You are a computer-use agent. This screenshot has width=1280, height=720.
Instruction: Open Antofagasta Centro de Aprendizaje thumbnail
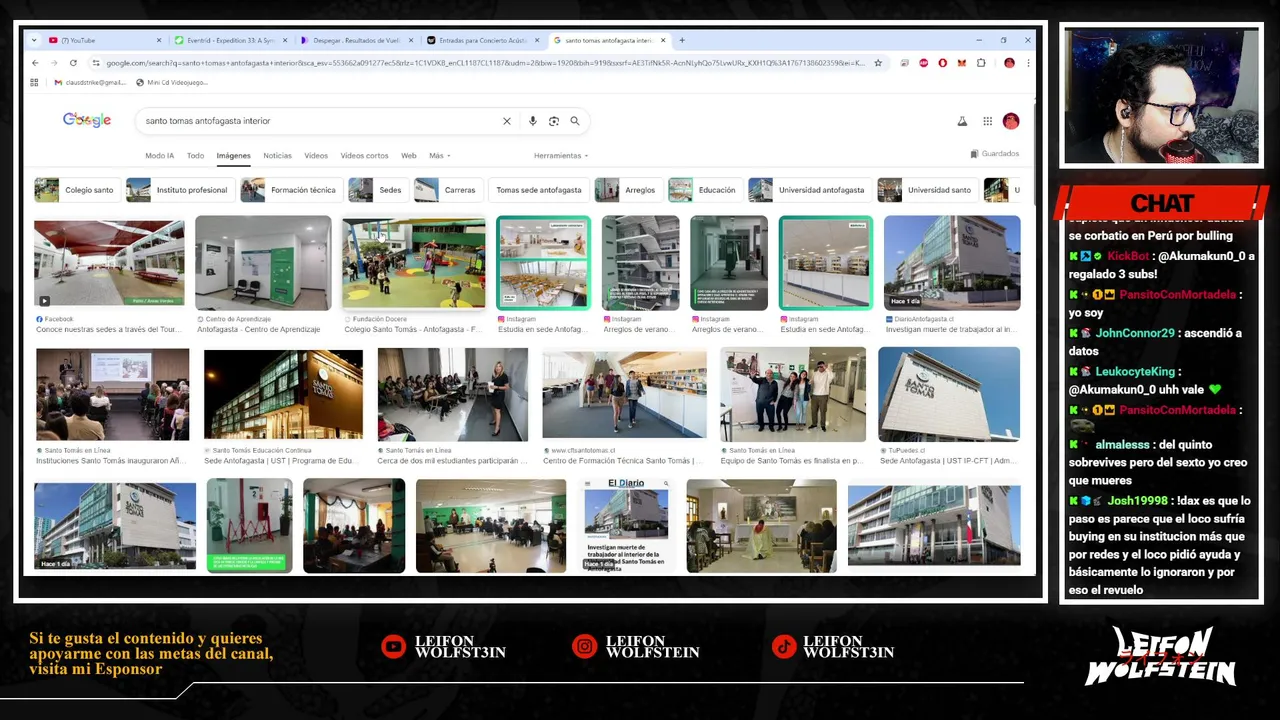click(263, 263)
